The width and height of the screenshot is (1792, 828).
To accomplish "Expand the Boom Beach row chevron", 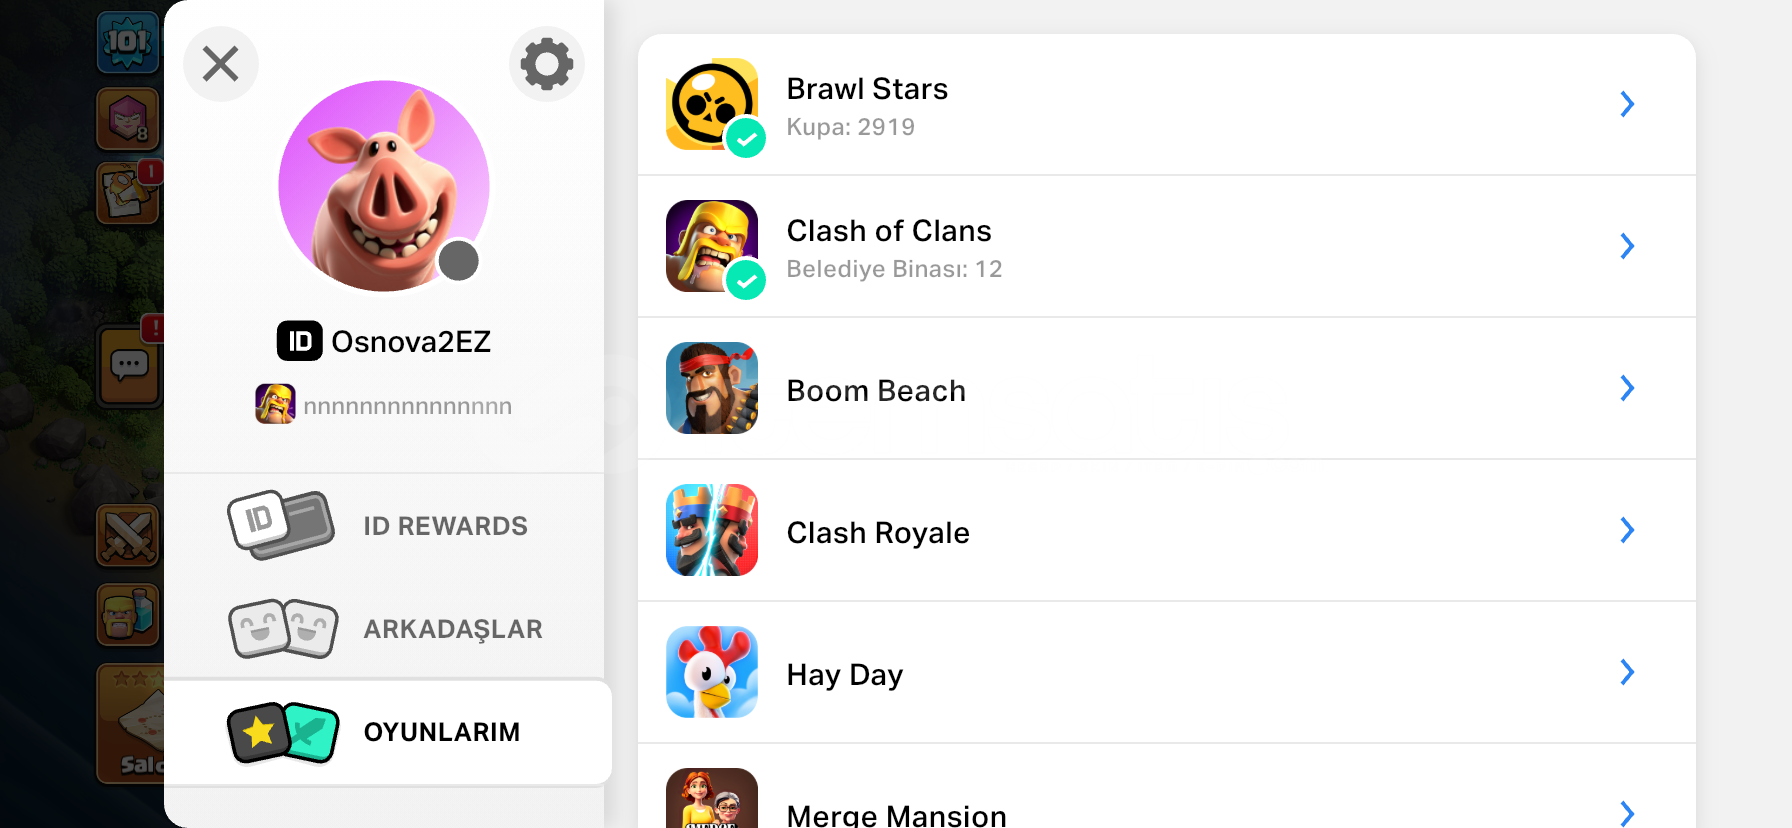I will point(1627,388).
